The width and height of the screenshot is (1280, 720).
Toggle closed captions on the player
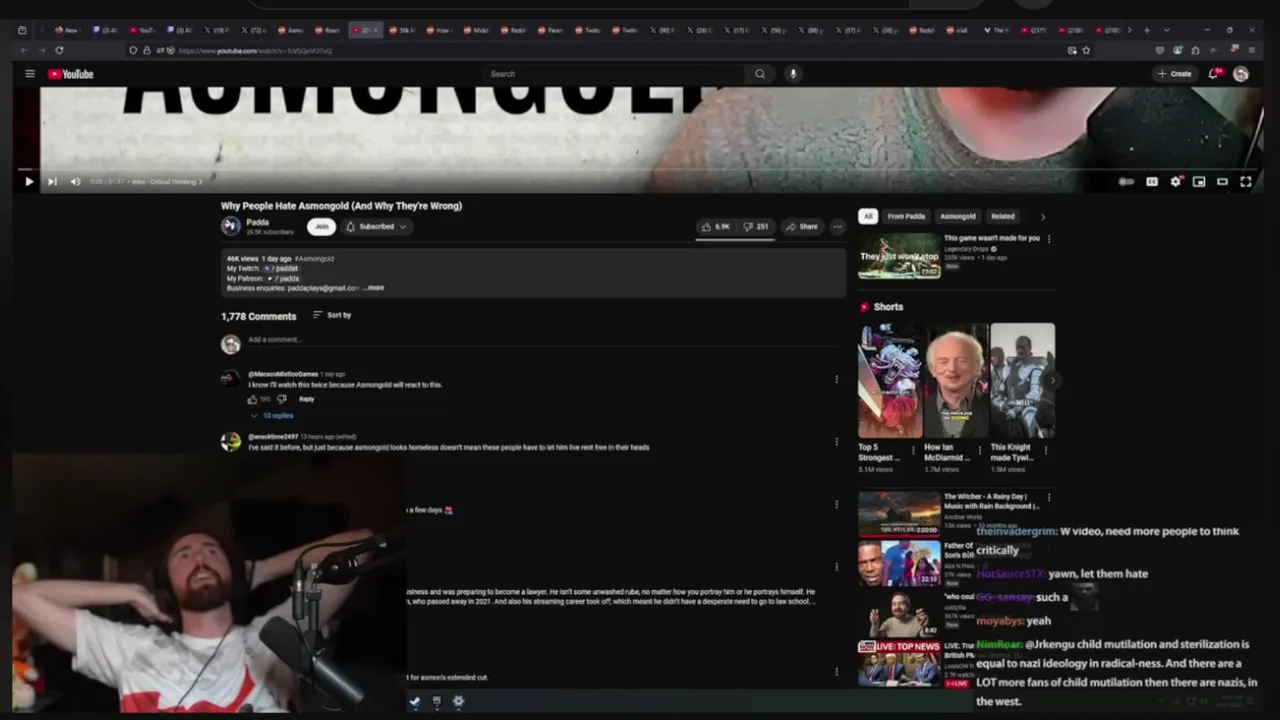[x=1152, y=182]
